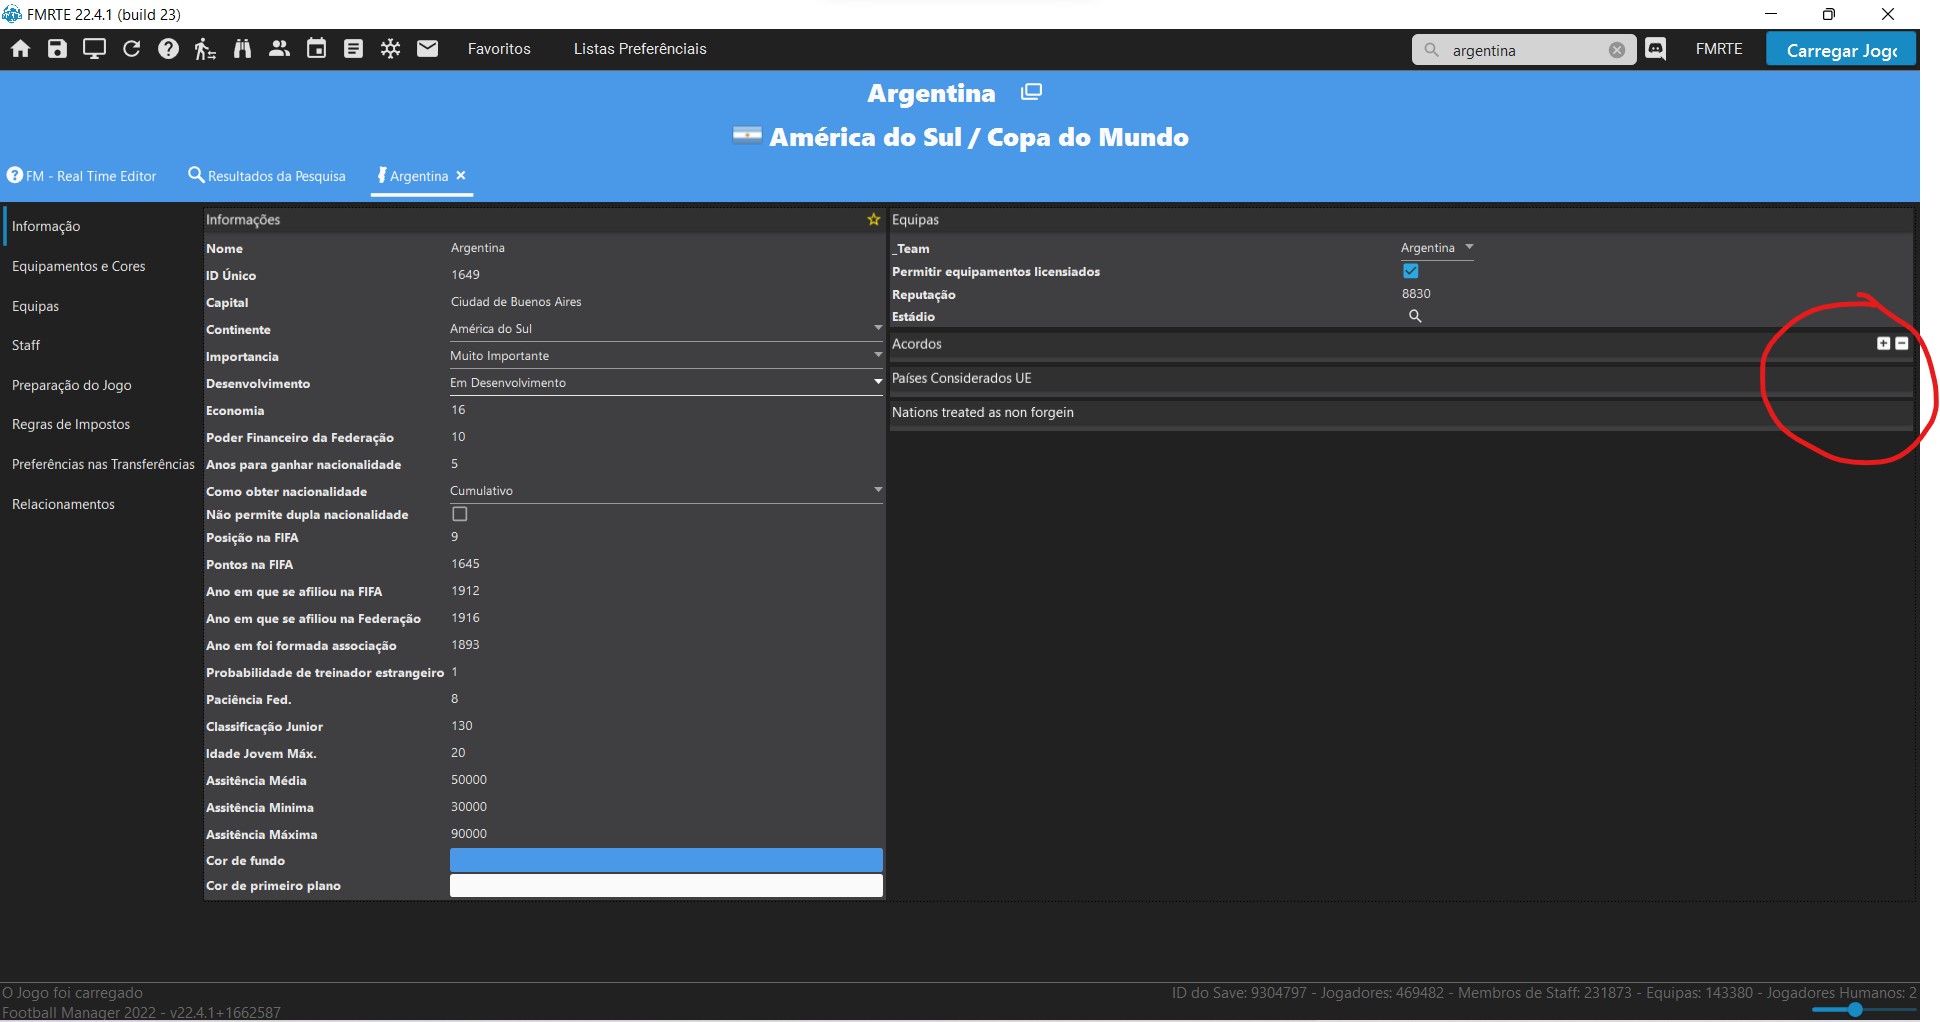Click the snowflake freeze icon
1940x1022 pixels.
390,49
